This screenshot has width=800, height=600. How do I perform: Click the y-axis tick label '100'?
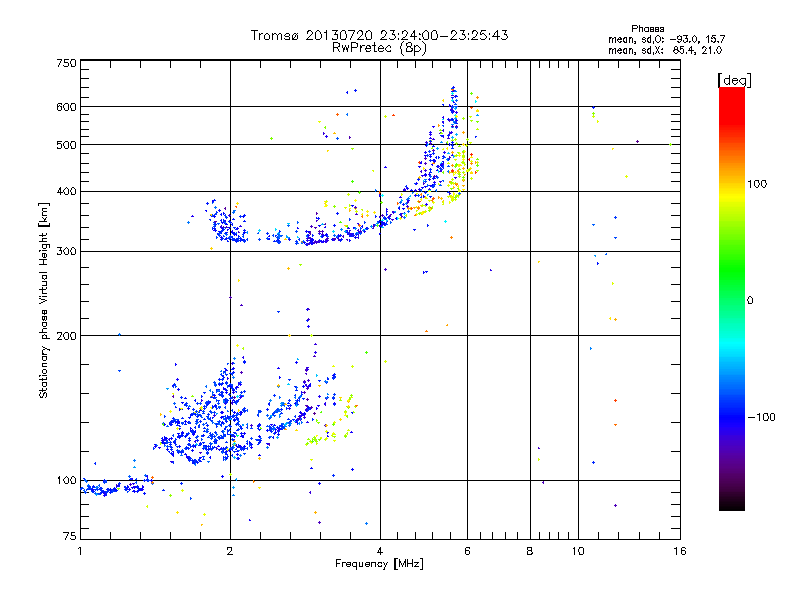pos(67,480)
